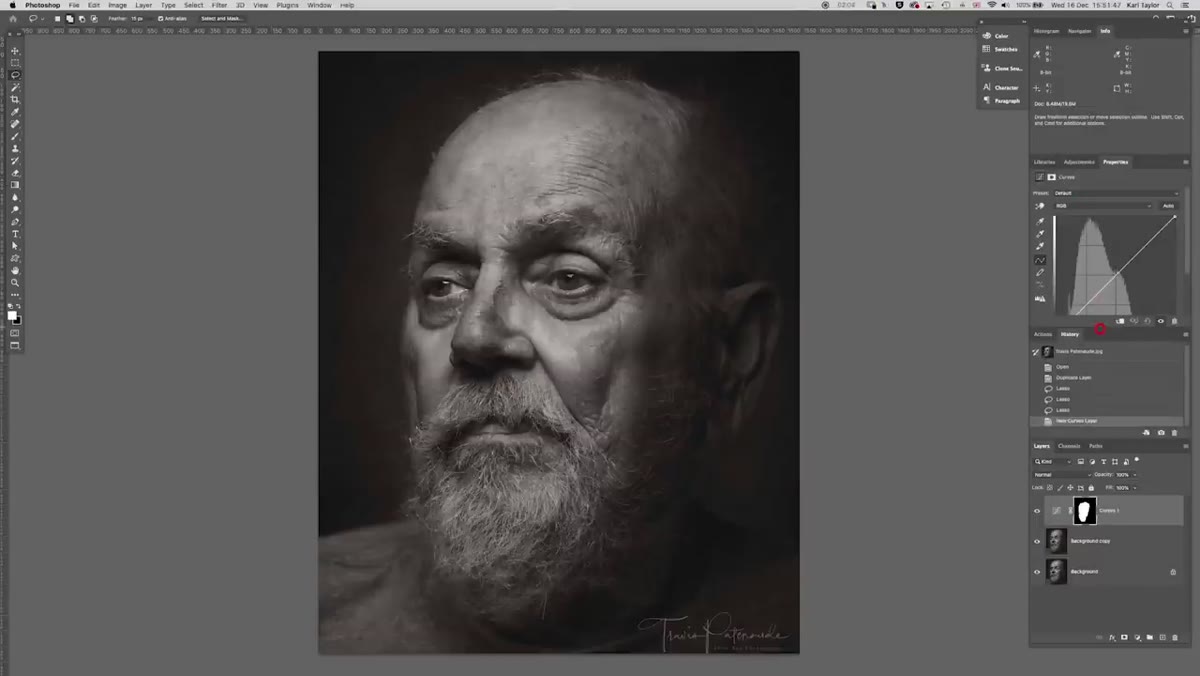The width and height of the screenshot is (1200, 676).
Task: Toggle lock transparent pixels
Action: click(x=1052, y=487)
